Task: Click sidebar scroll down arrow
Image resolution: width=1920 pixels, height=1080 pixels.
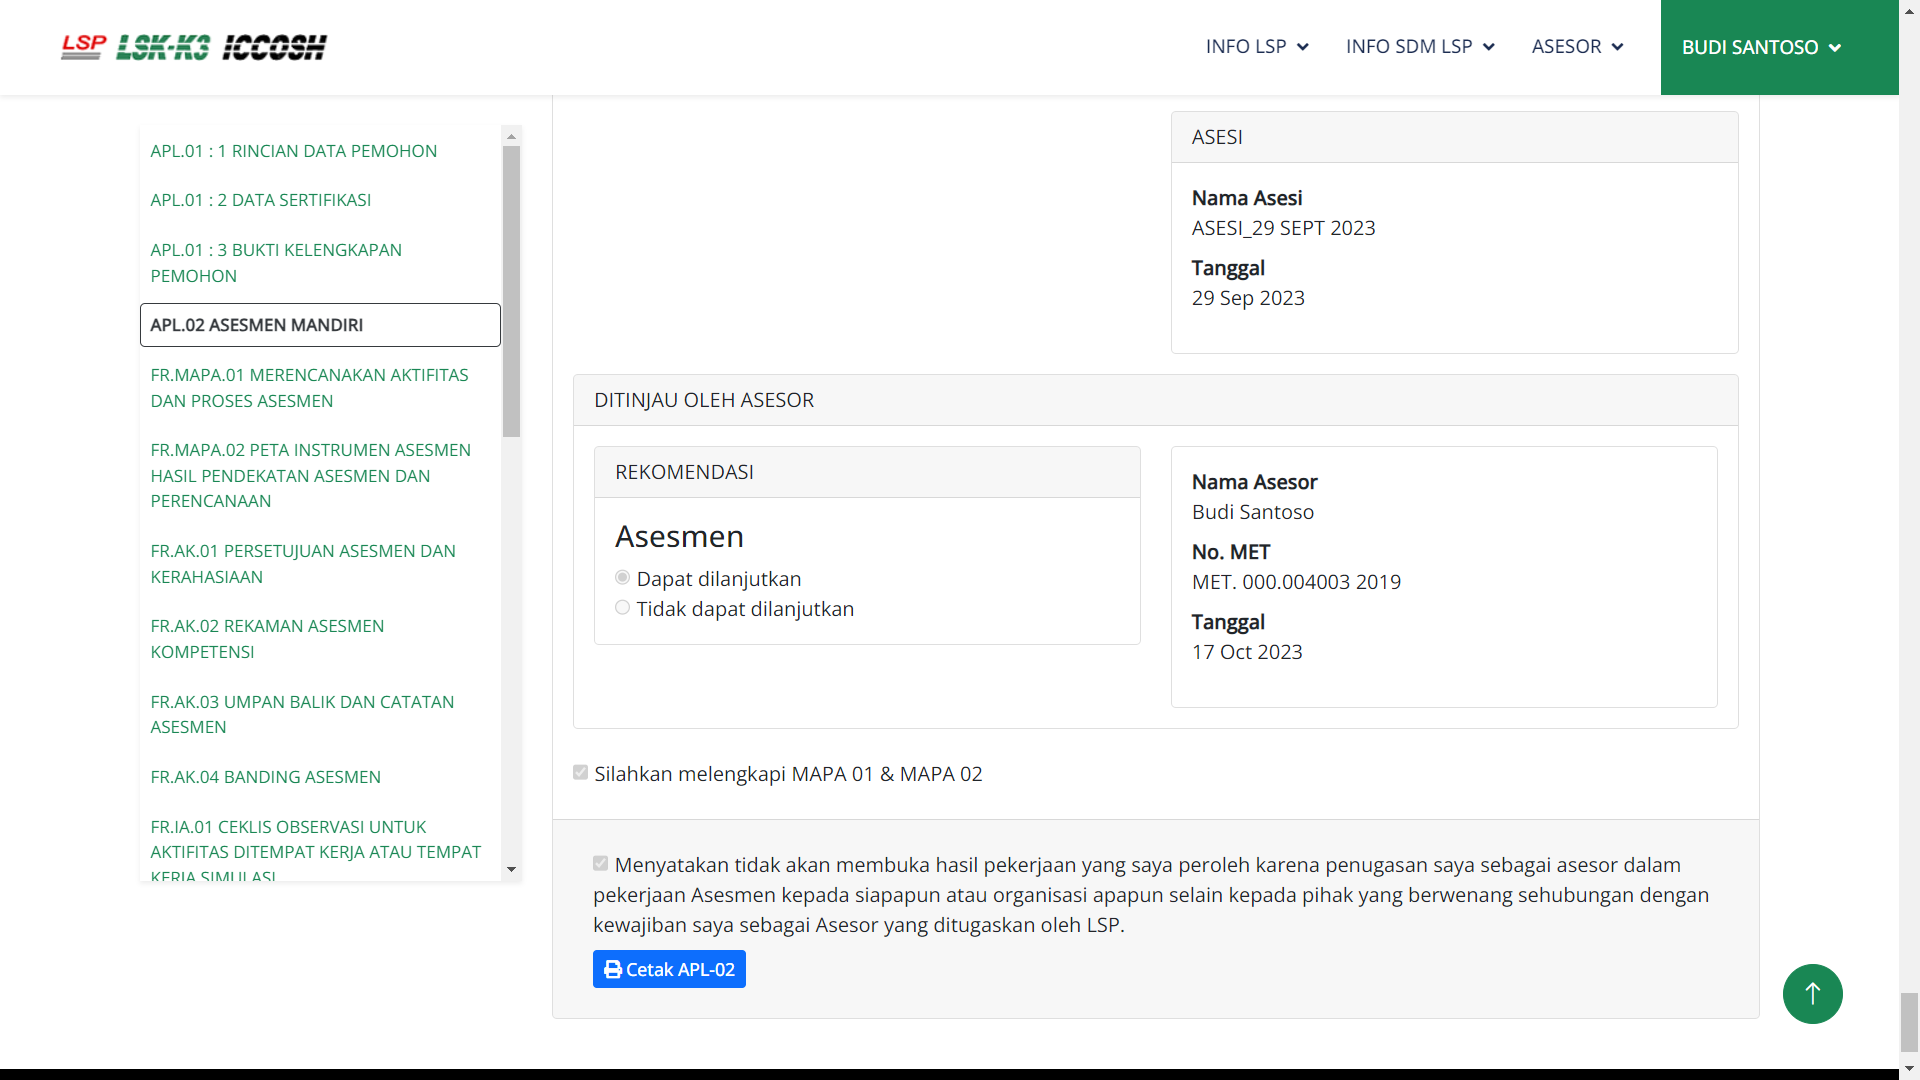Action: [x=511, y=869]
